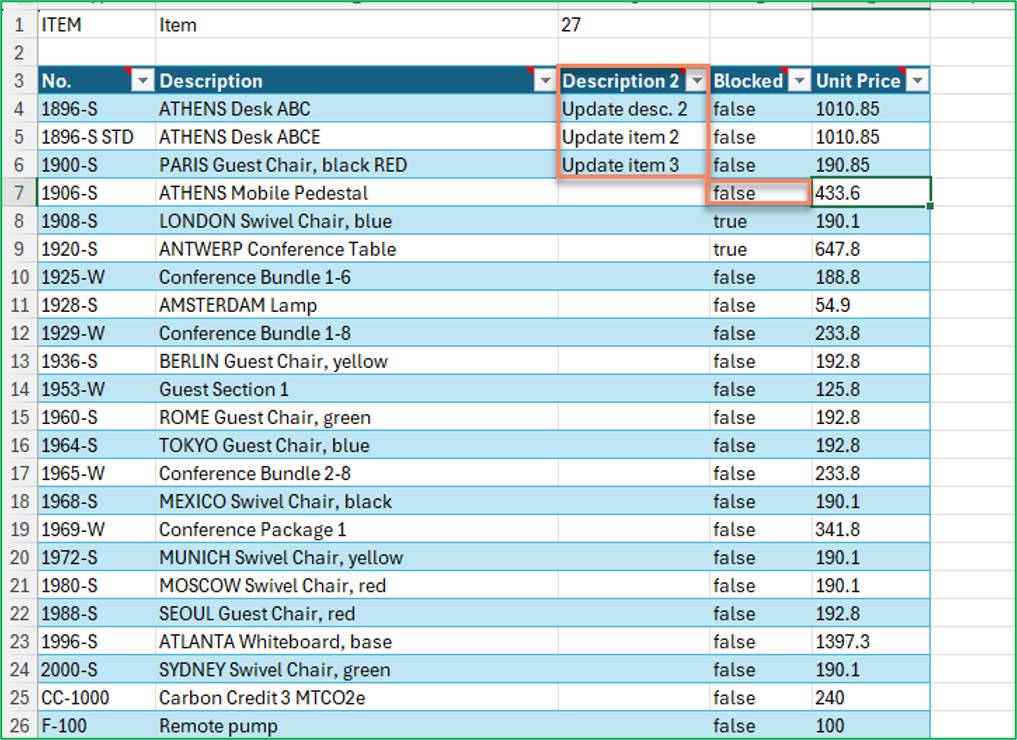Click the Update item 3 cell
Viewport: 1017px width, 740px height.
(x=634, y=165)
